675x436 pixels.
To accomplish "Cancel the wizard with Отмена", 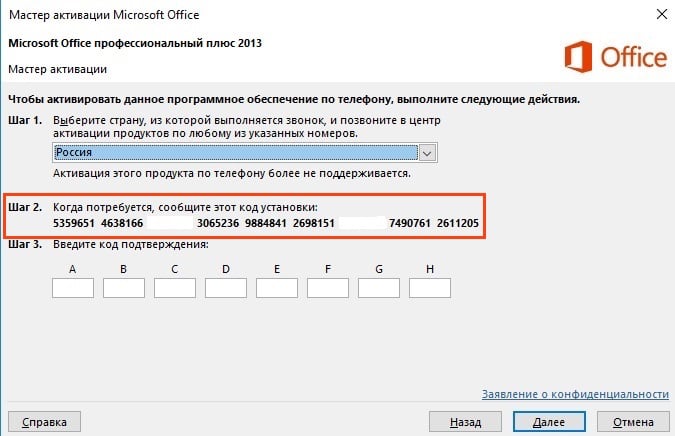I will click(633, 422).
